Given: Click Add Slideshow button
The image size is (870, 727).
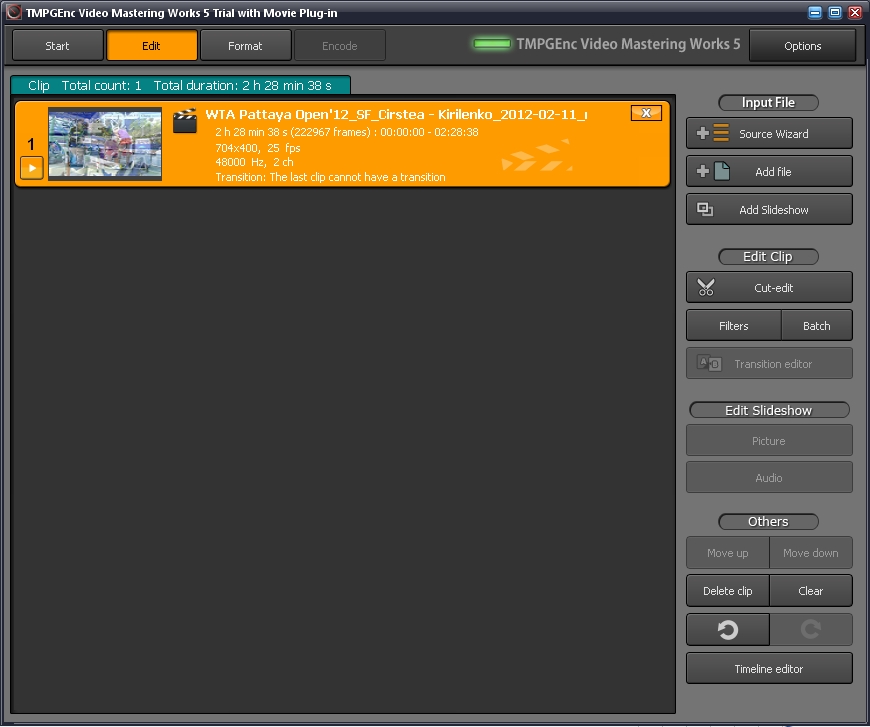Looking at the screenshot, I should coord(769,210).
